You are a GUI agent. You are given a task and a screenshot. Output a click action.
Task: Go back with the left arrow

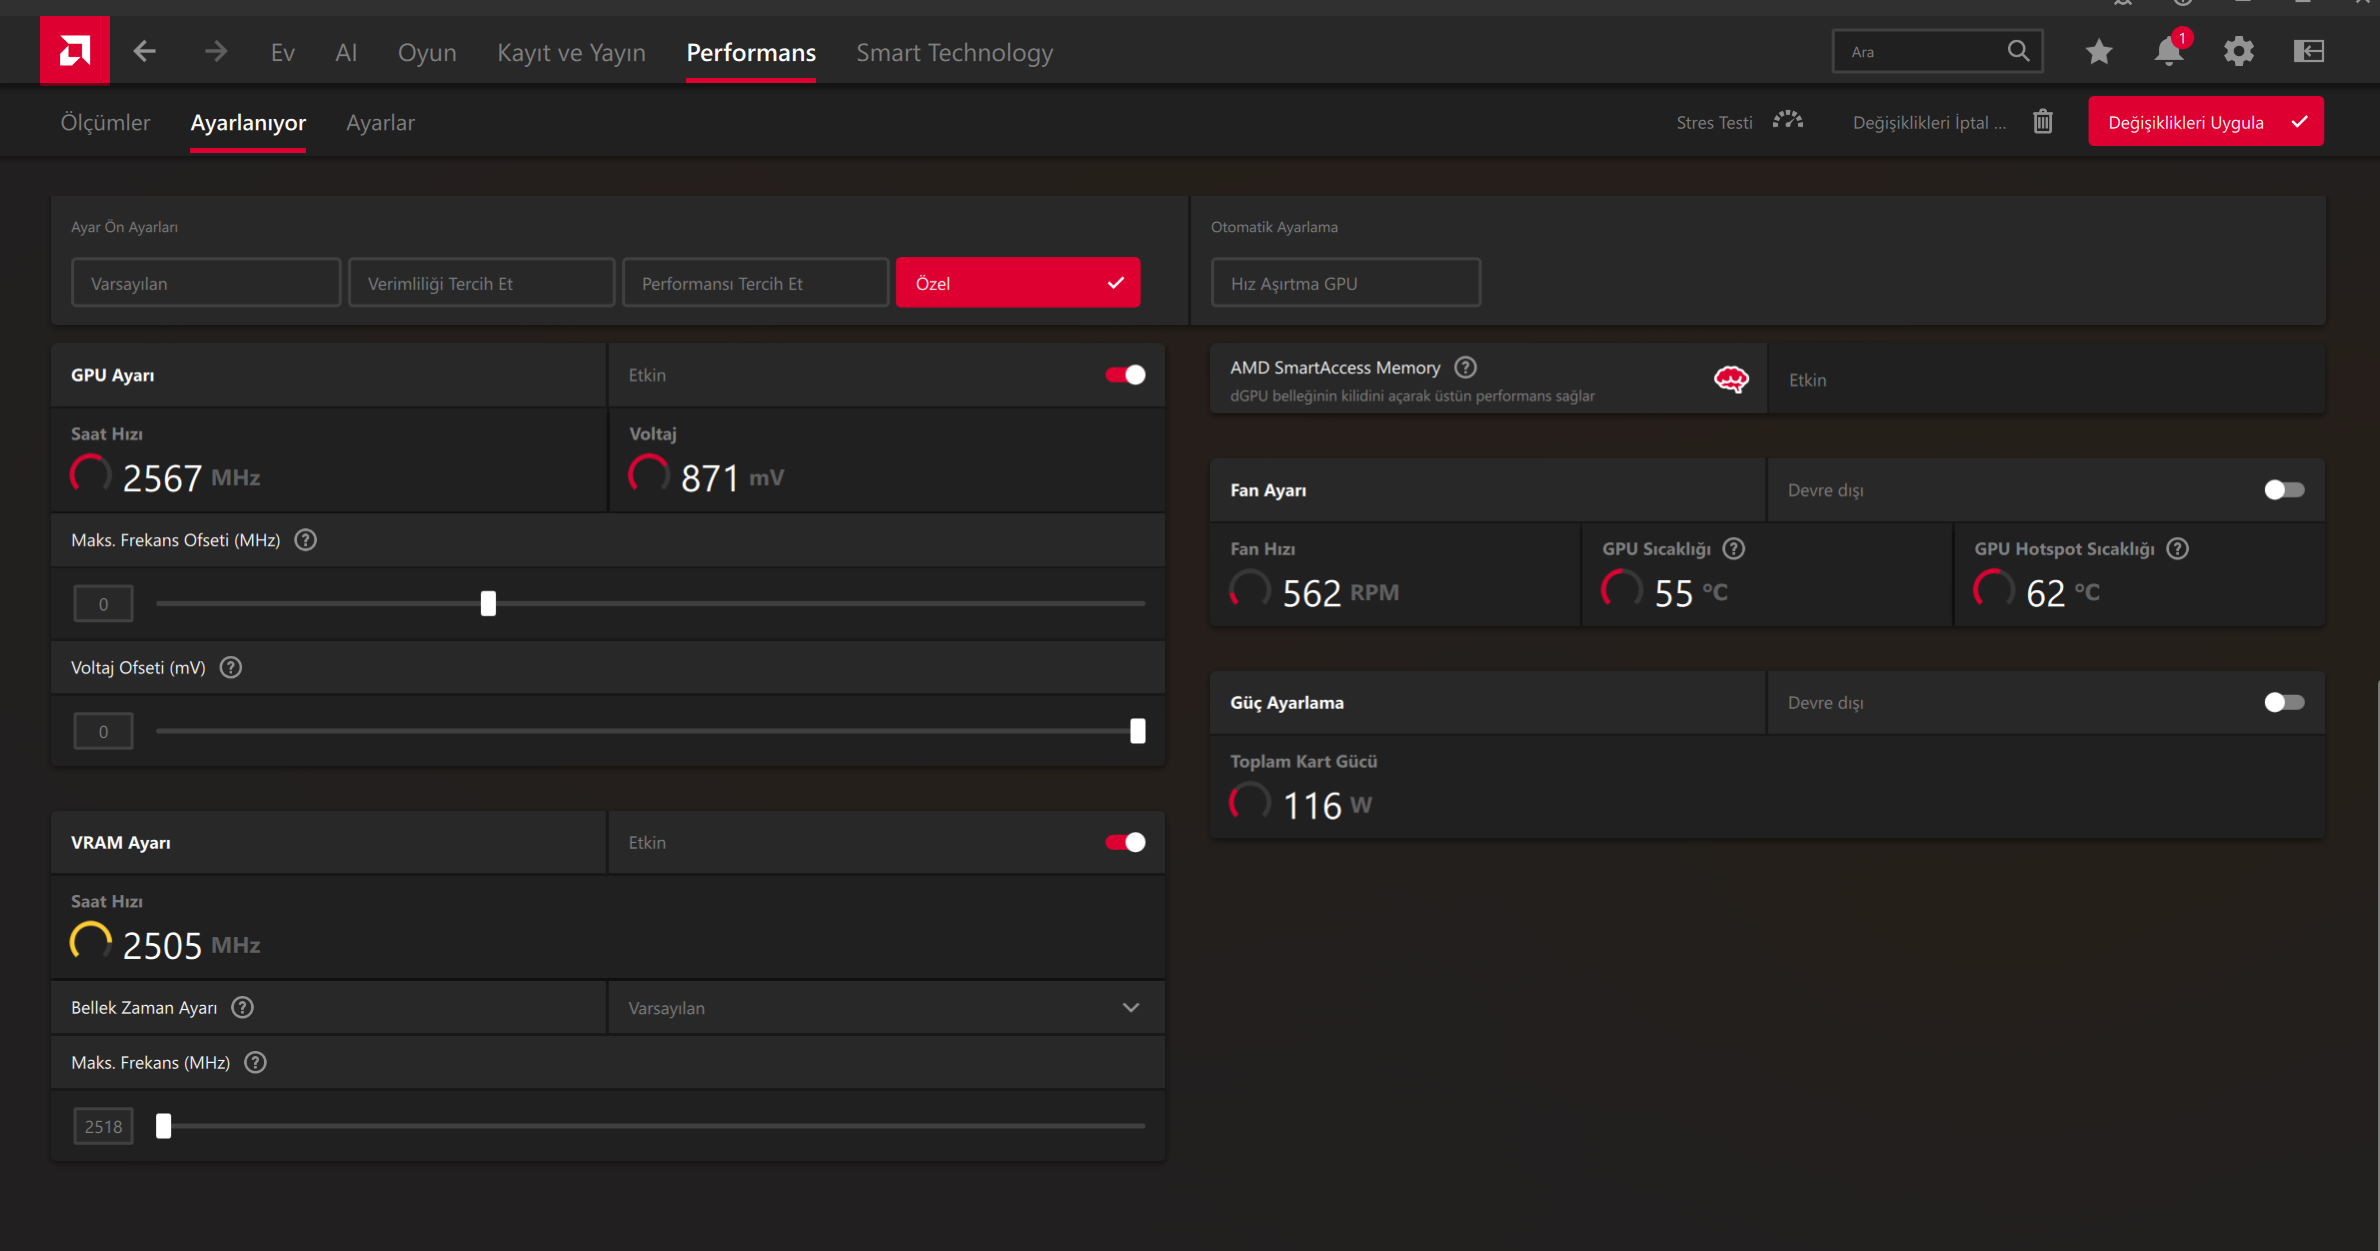click(x=145, y=51)
